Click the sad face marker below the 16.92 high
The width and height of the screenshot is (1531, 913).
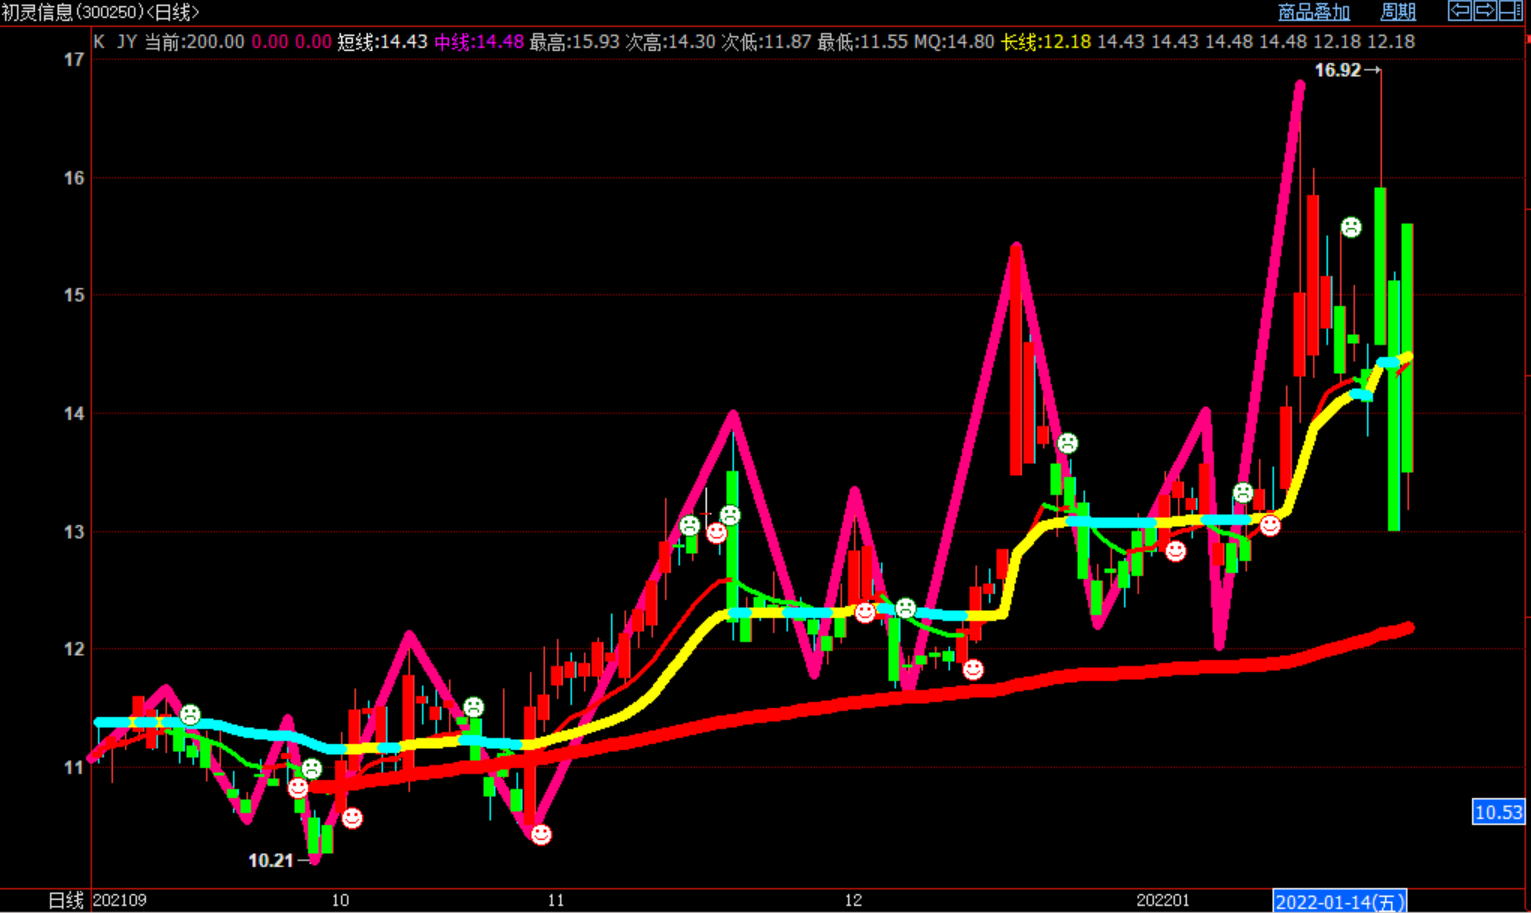click(x=1351, y=227)
